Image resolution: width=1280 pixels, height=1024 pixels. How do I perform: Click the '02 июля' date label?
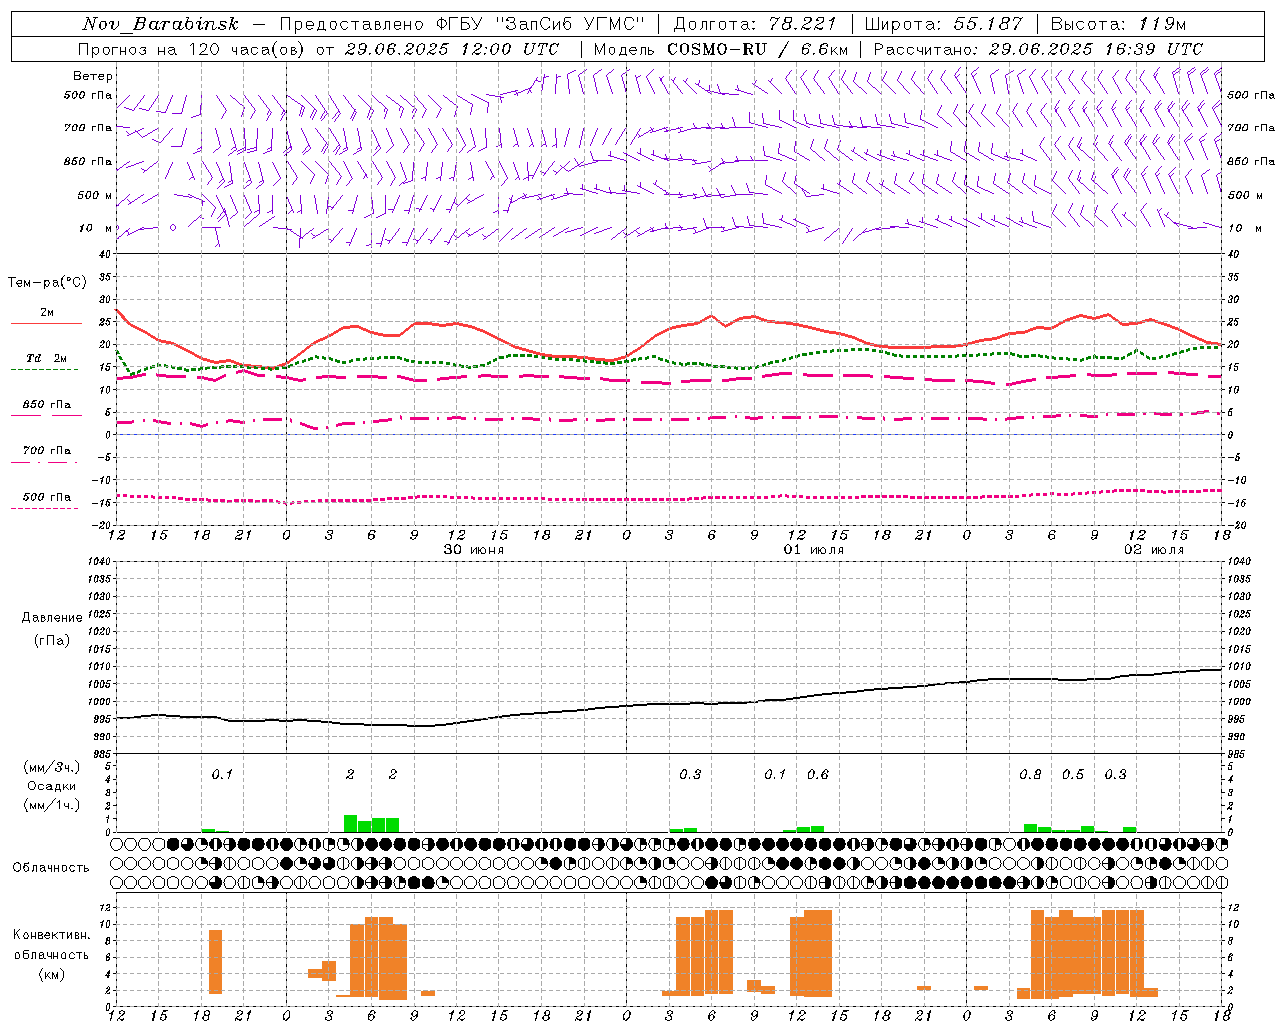click(1154, 550)
